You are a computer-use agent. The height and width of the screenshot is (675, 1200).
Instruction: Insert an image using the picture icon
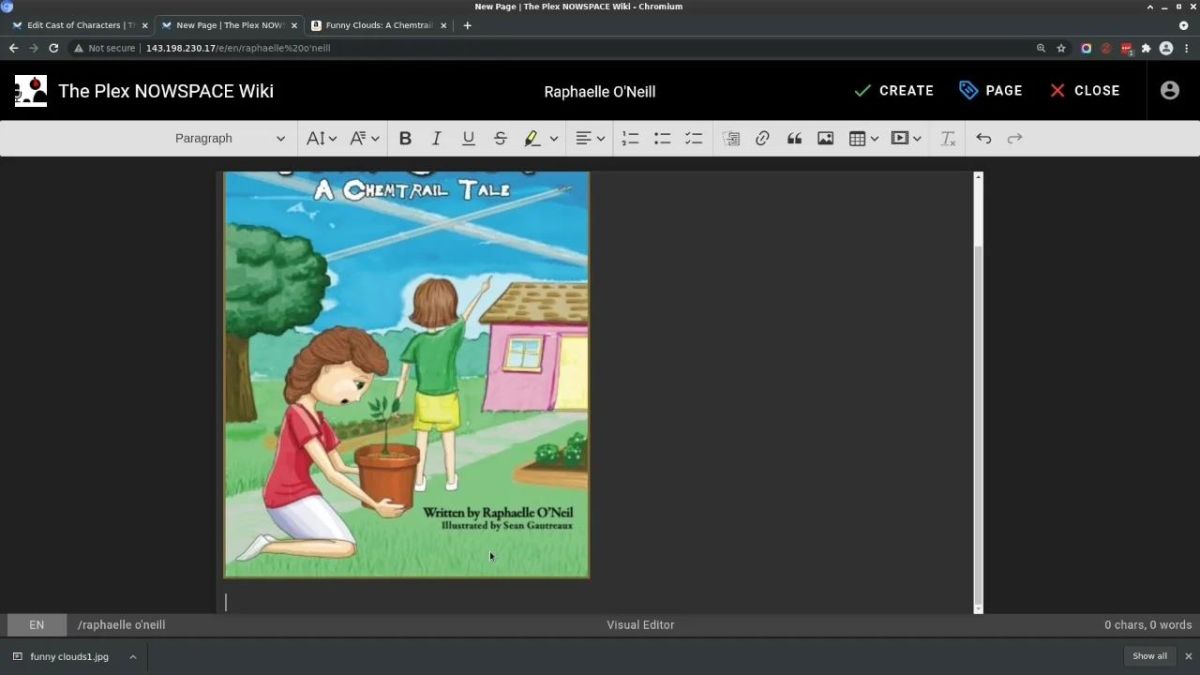(825, 139)
